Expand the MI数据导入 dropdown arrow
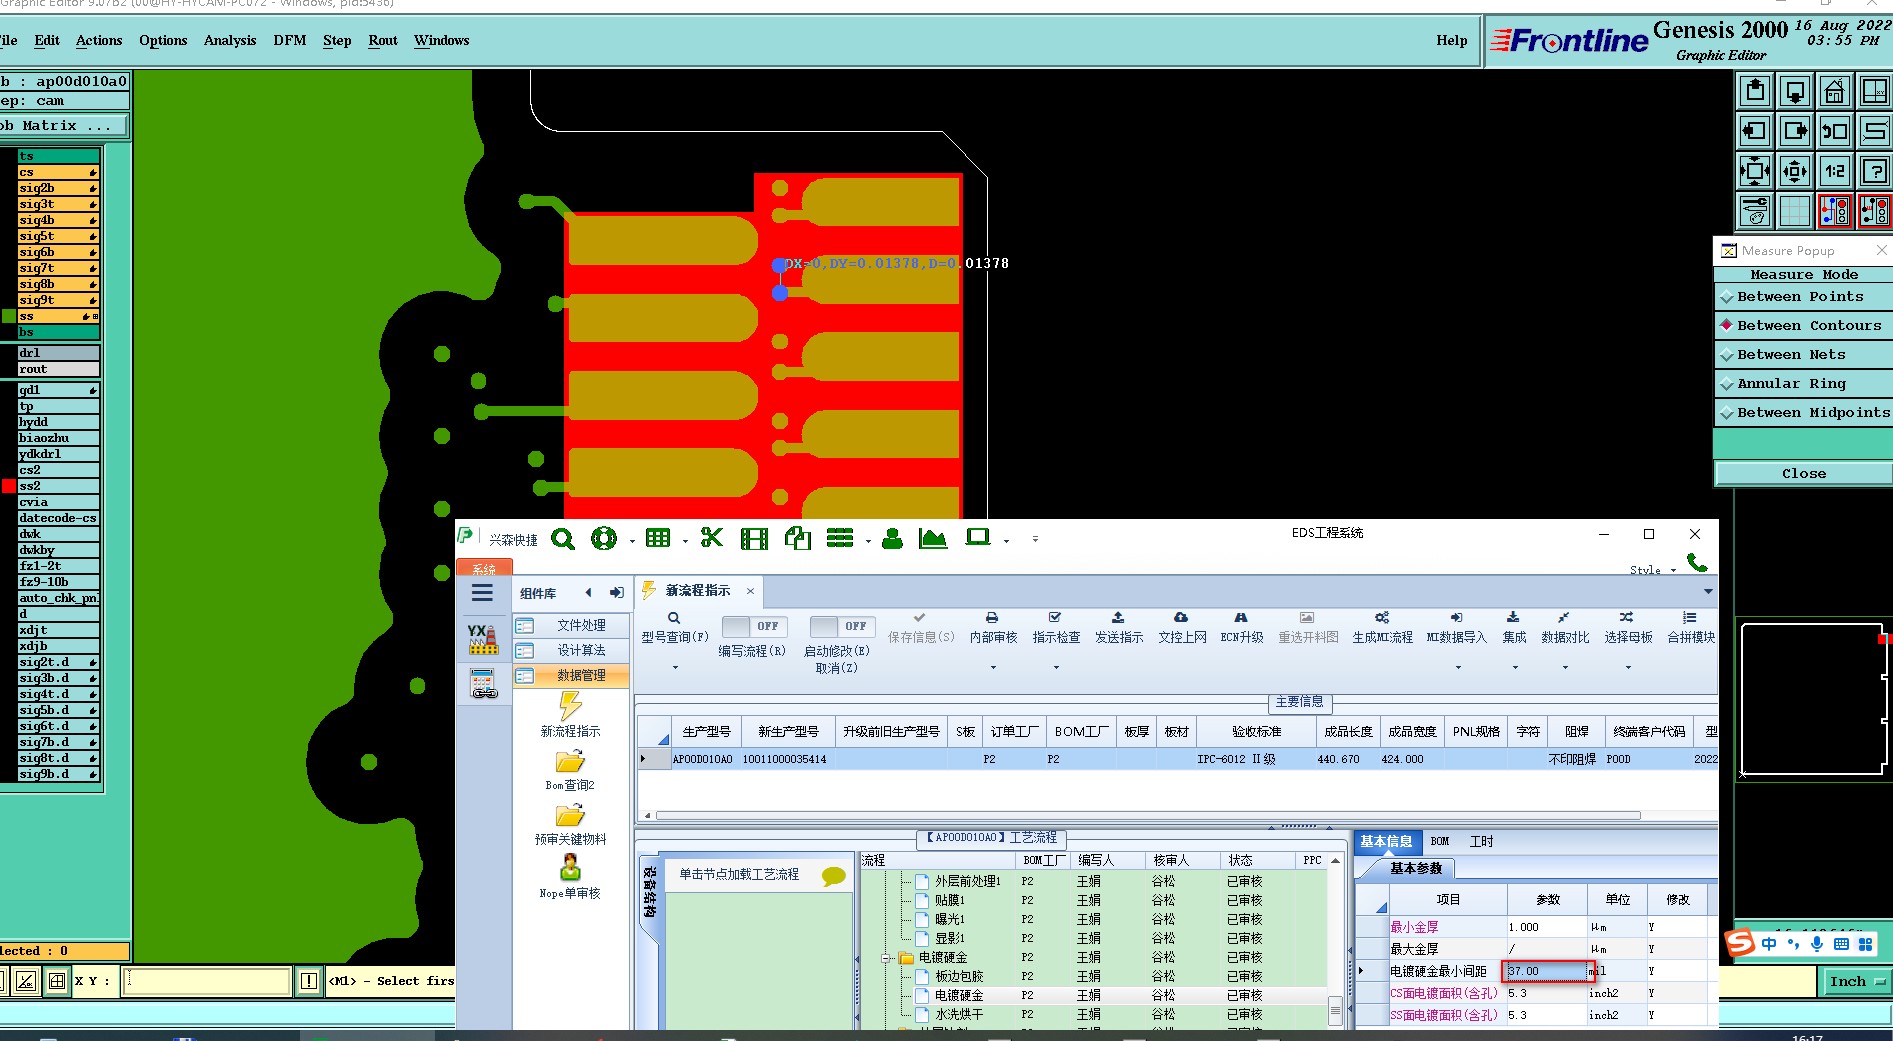1893x1041 pixels. click(x=1458, y=667)
